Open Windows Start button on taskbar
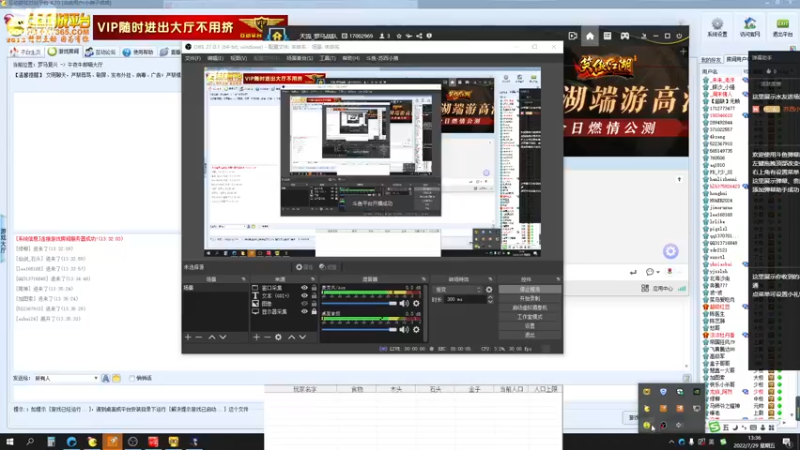Image resolution: width=800 pixels, height=450 pixels. 10,442
